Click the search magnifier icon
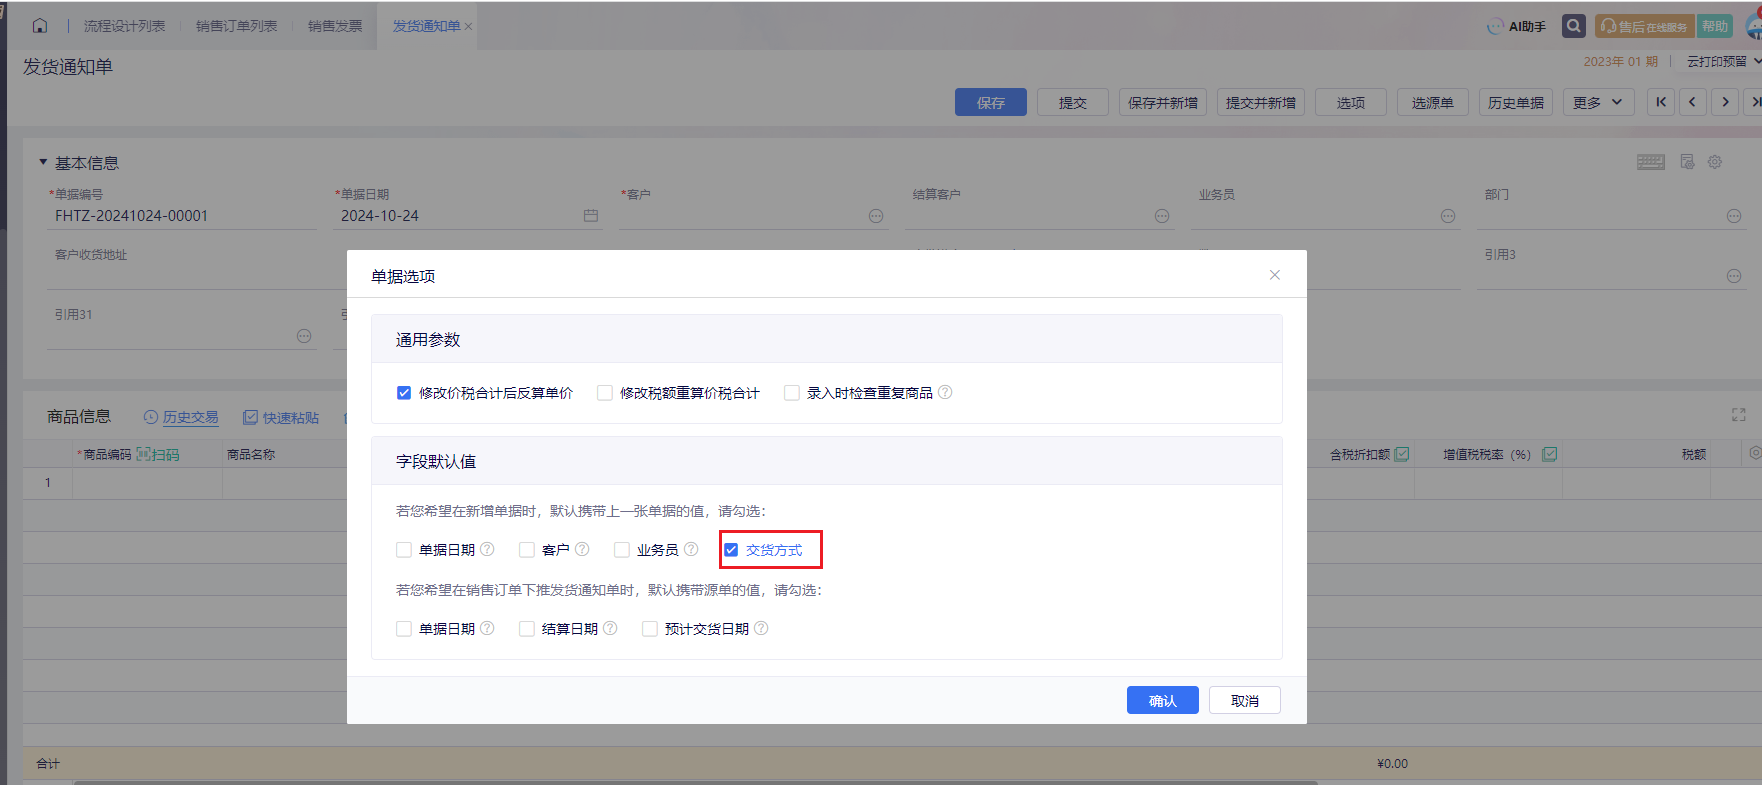This screenshot has width=1762, height=785. coord(1574,26)
